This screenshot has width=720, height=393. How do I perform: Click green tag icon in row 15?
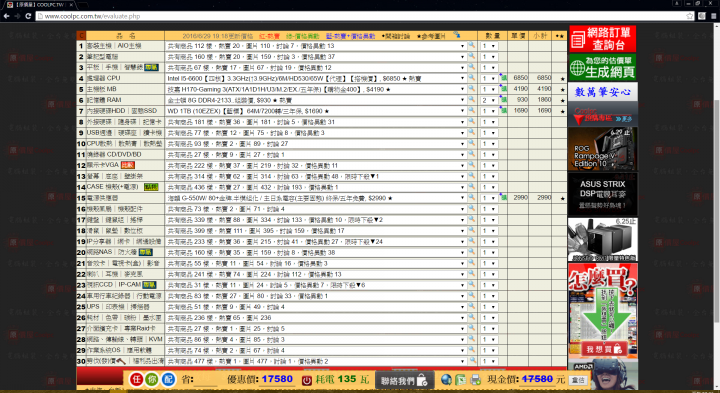click(x=503, y=198)
